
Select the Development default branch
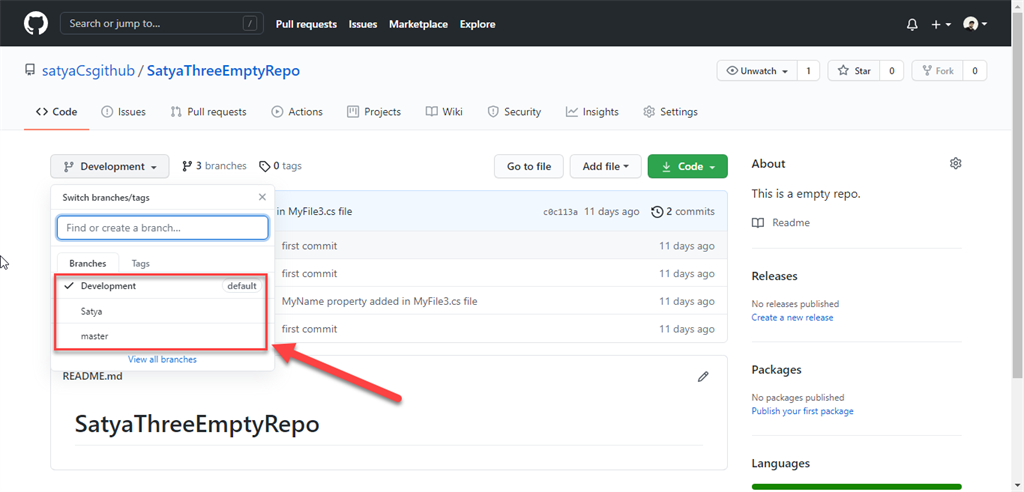163,286
